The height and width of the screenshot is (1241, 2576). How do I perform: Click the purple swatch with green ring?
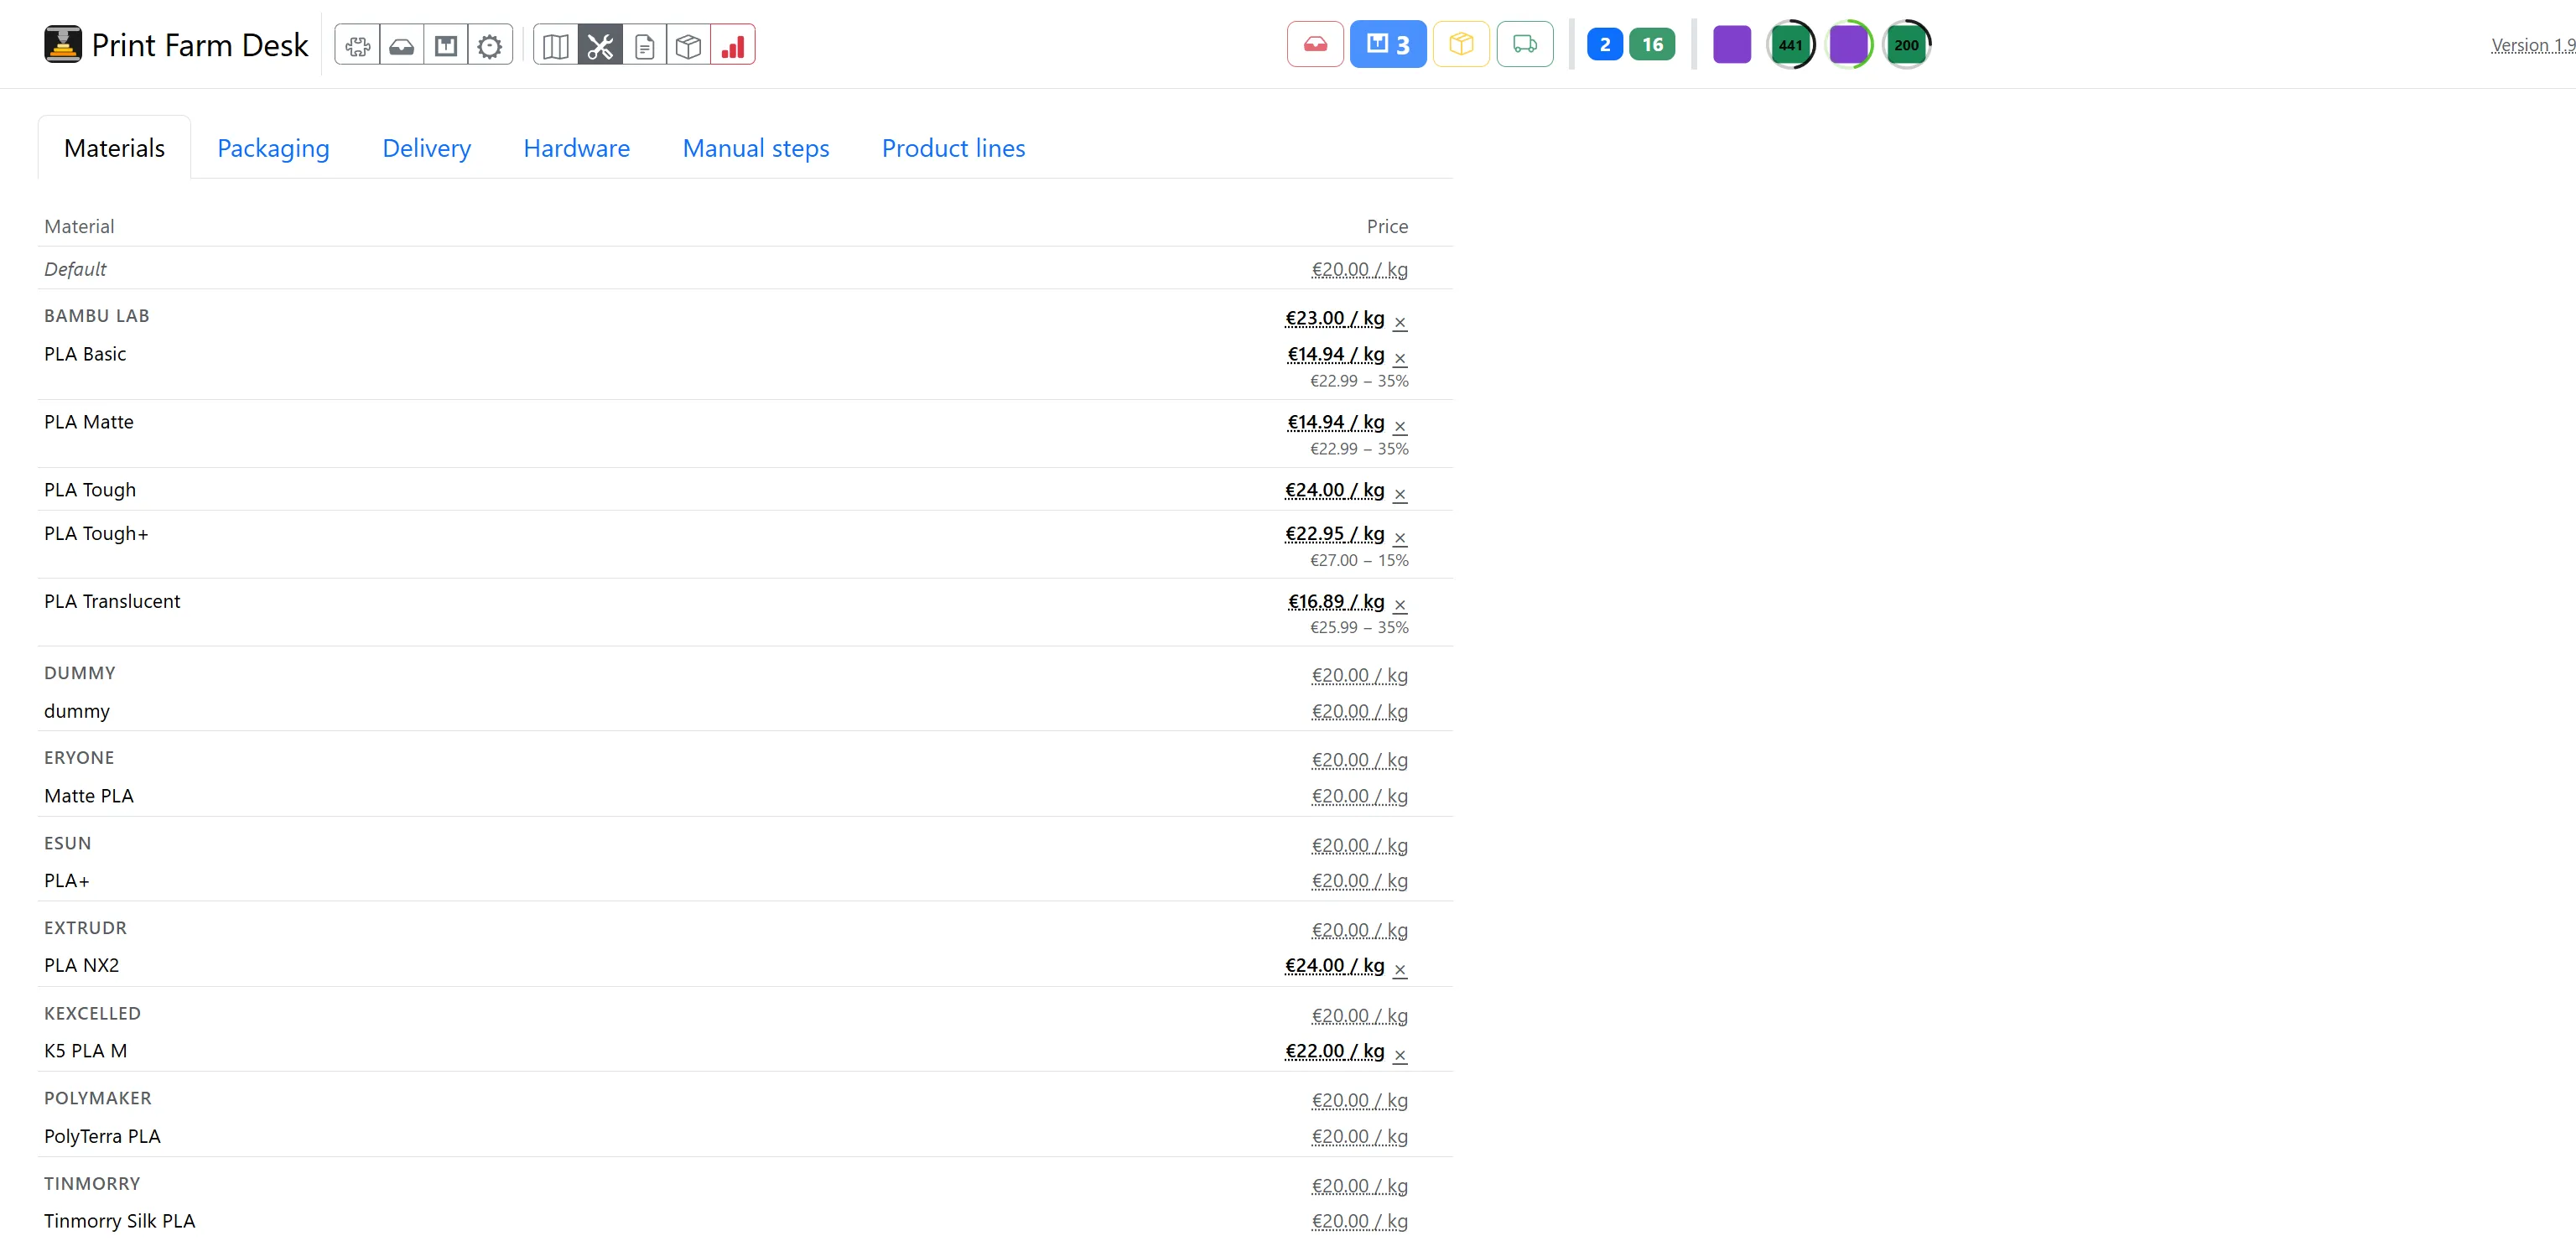[1849, 44]
